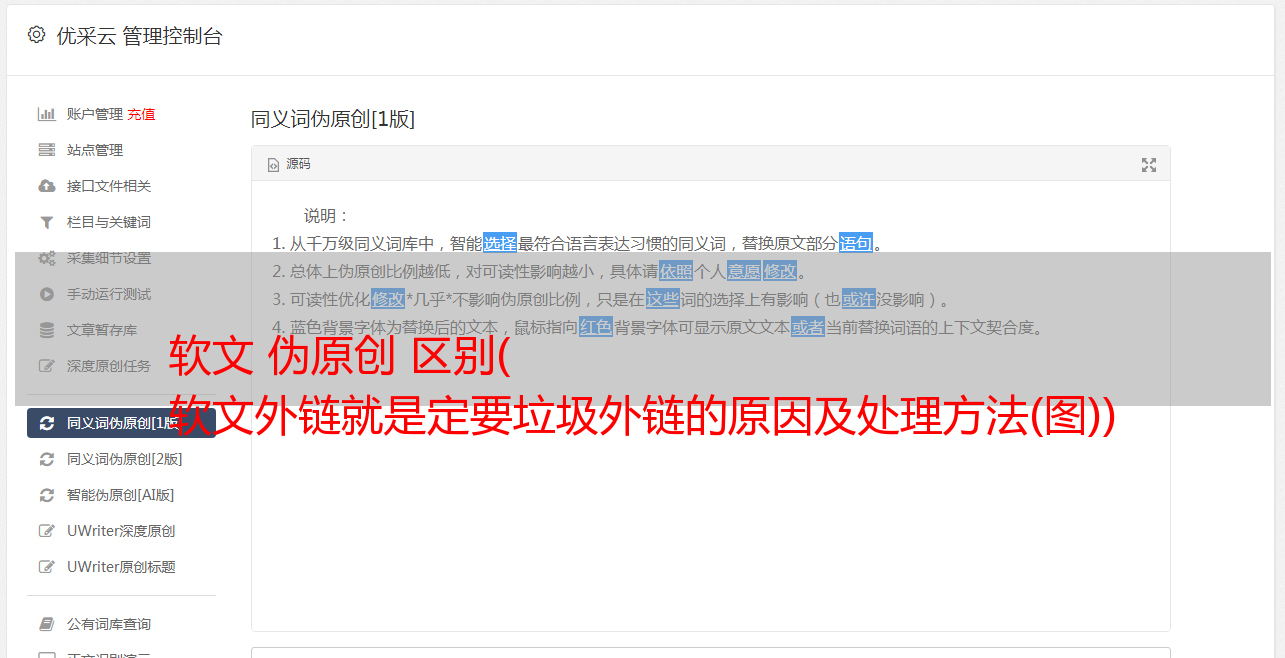The height and width of the screenshot is (658, 1285).
Task: Open the UWriter原创标题 menu item
Action: click(121, 567)
